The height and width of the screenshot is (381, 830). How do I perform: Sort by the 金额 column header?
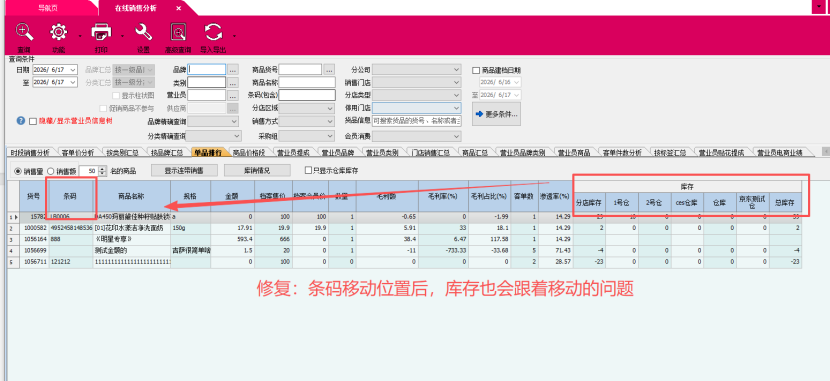232,195
